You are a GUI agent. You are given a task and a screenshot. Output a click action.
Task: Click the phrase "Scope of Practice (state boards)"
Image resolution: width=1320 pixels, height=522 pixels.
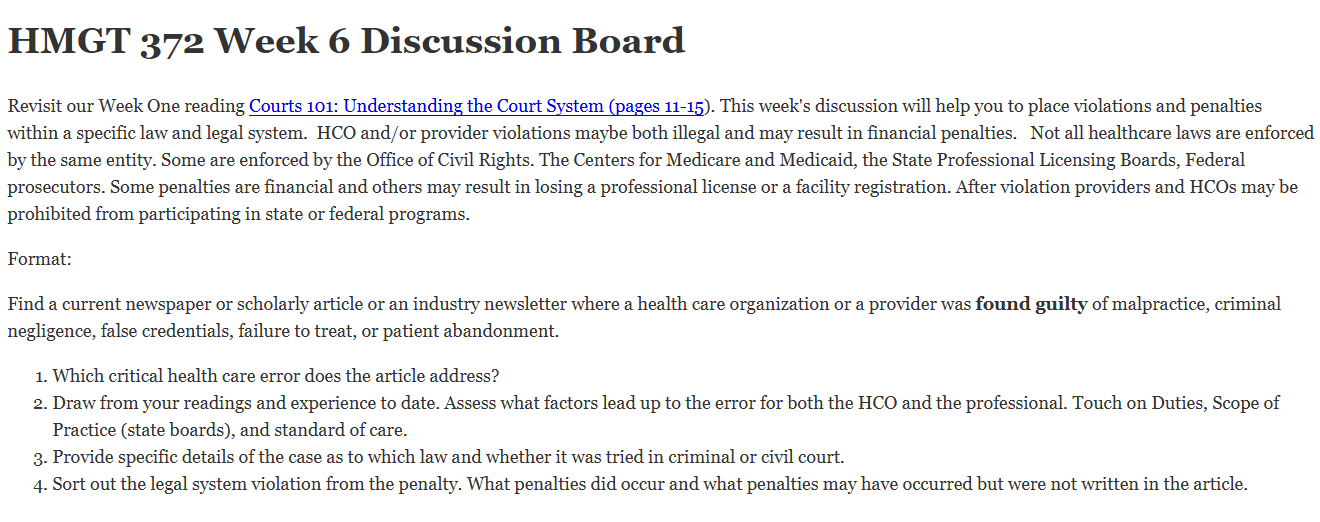(x=666, y=417)
